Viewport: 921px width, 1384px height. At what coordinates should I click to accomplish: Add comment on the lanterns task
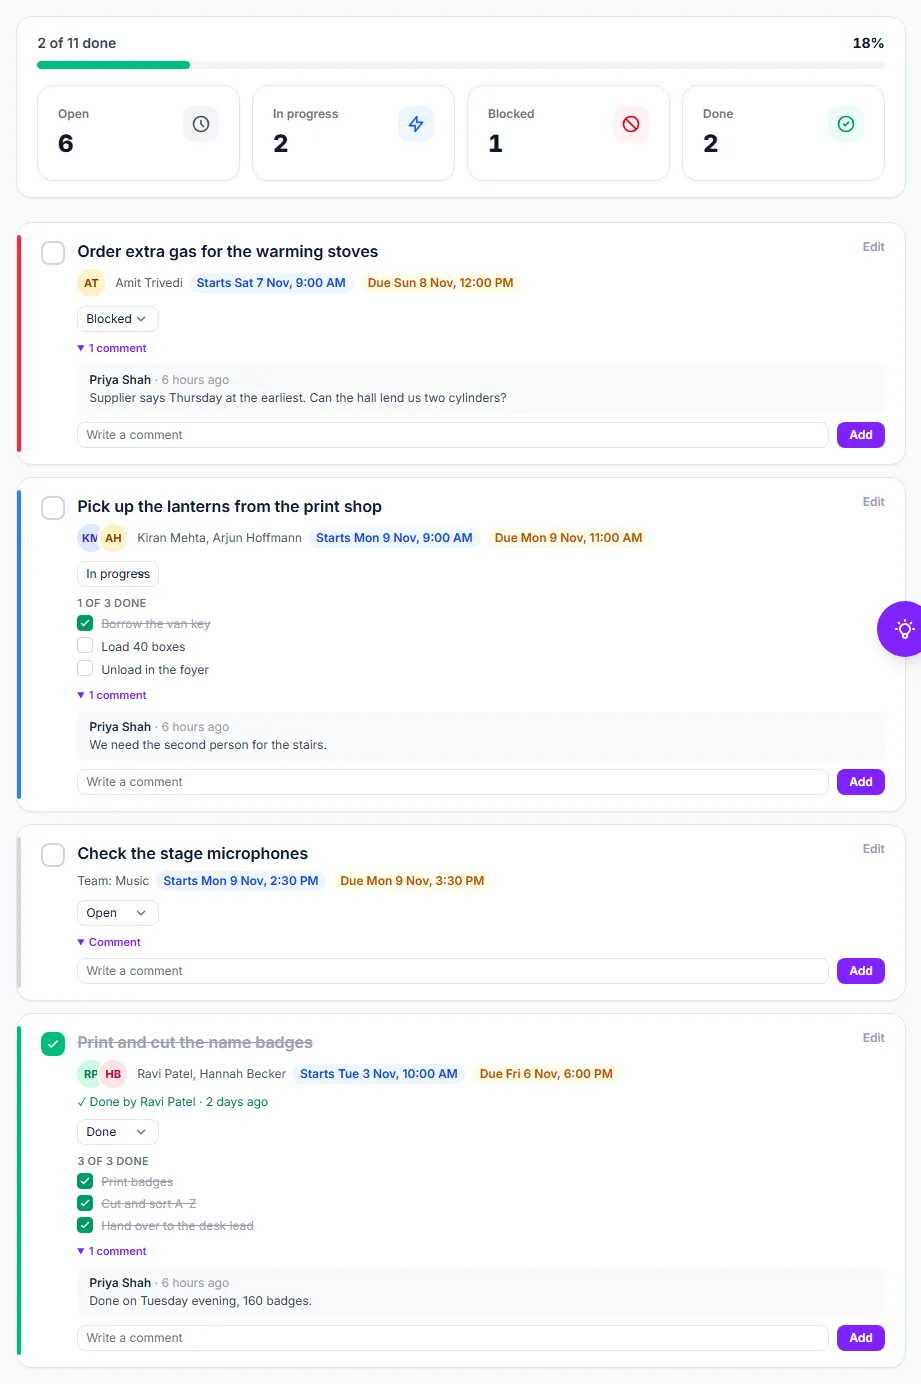(861, 782)
